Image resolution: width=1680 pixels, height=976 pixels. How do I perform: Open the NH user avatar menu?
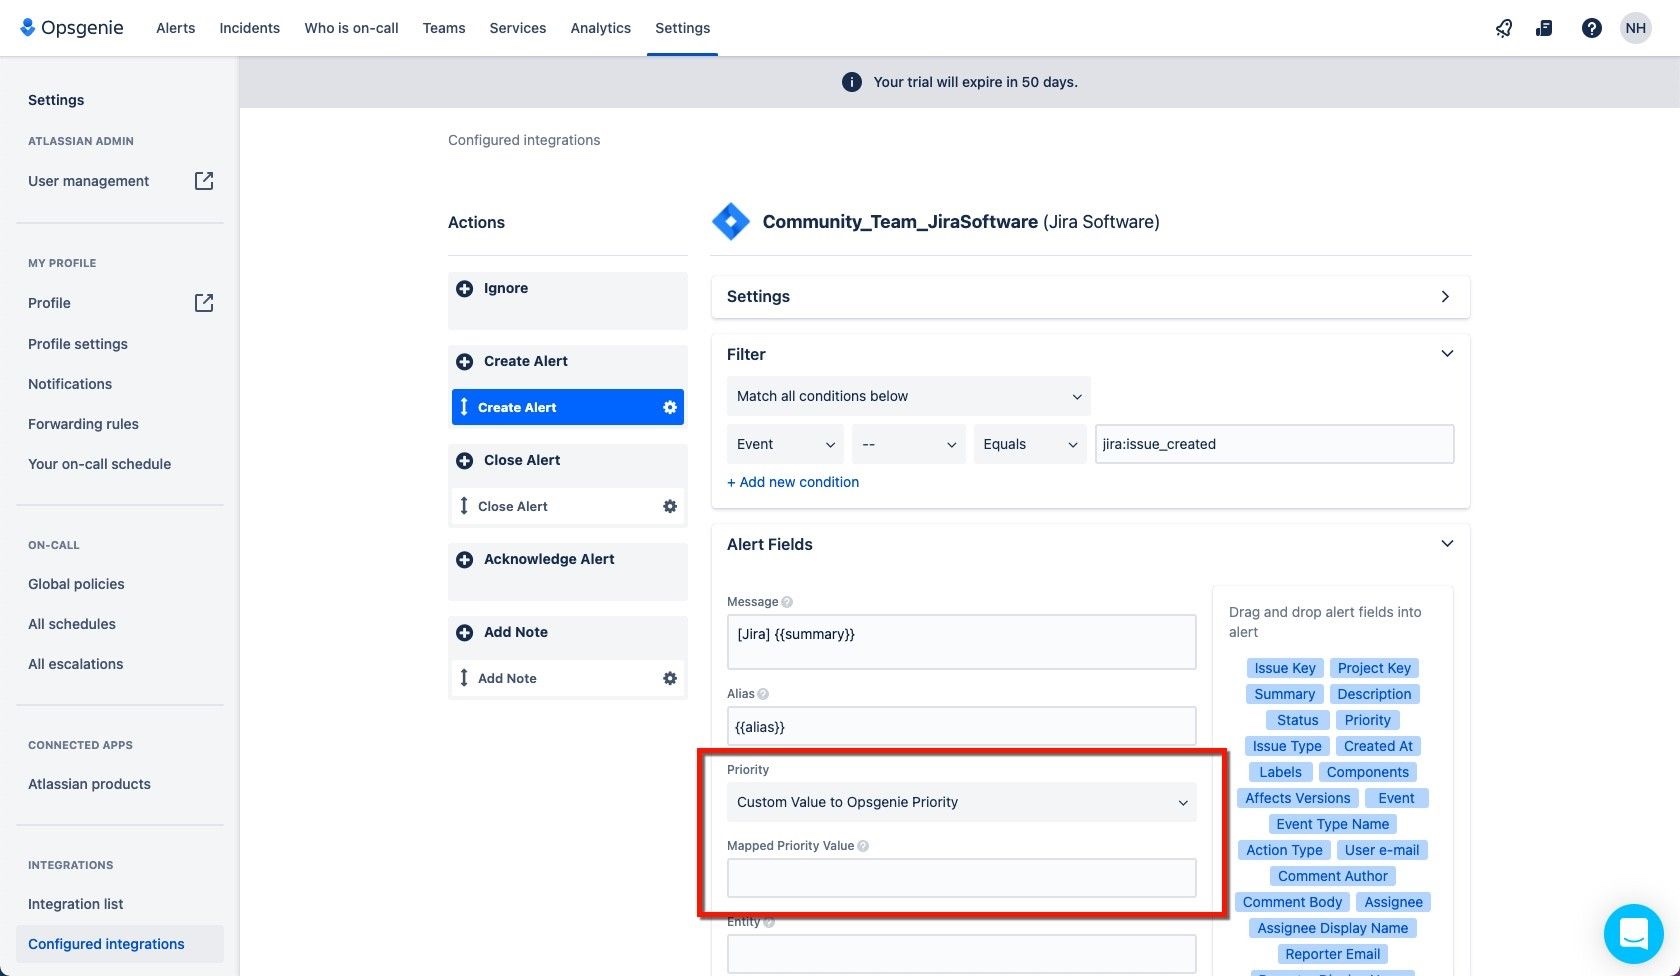coord(1635,28)
